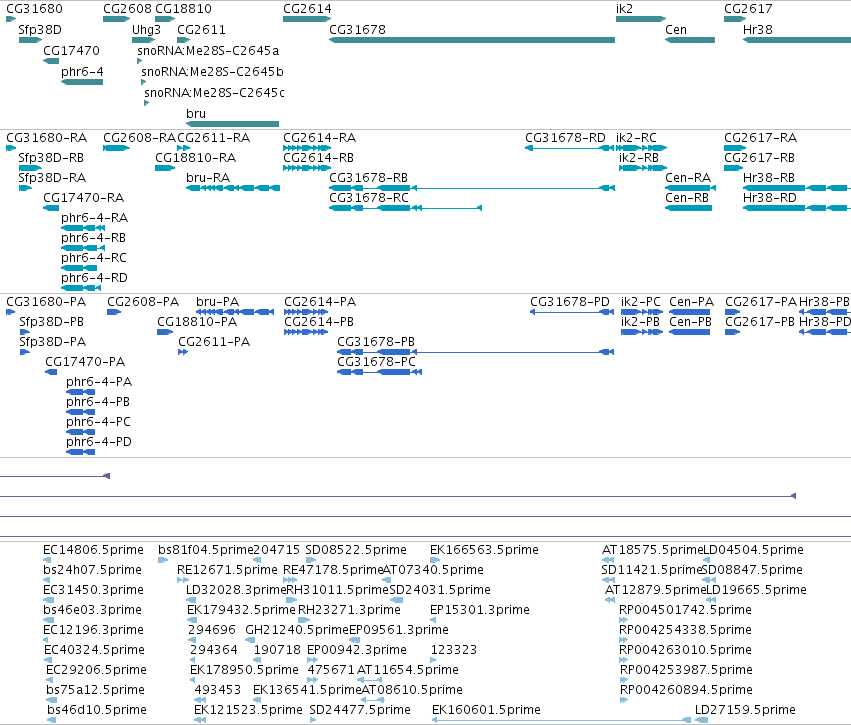
Task: Select the Sfp38D-RB transcript label
Action: (51, 158)
